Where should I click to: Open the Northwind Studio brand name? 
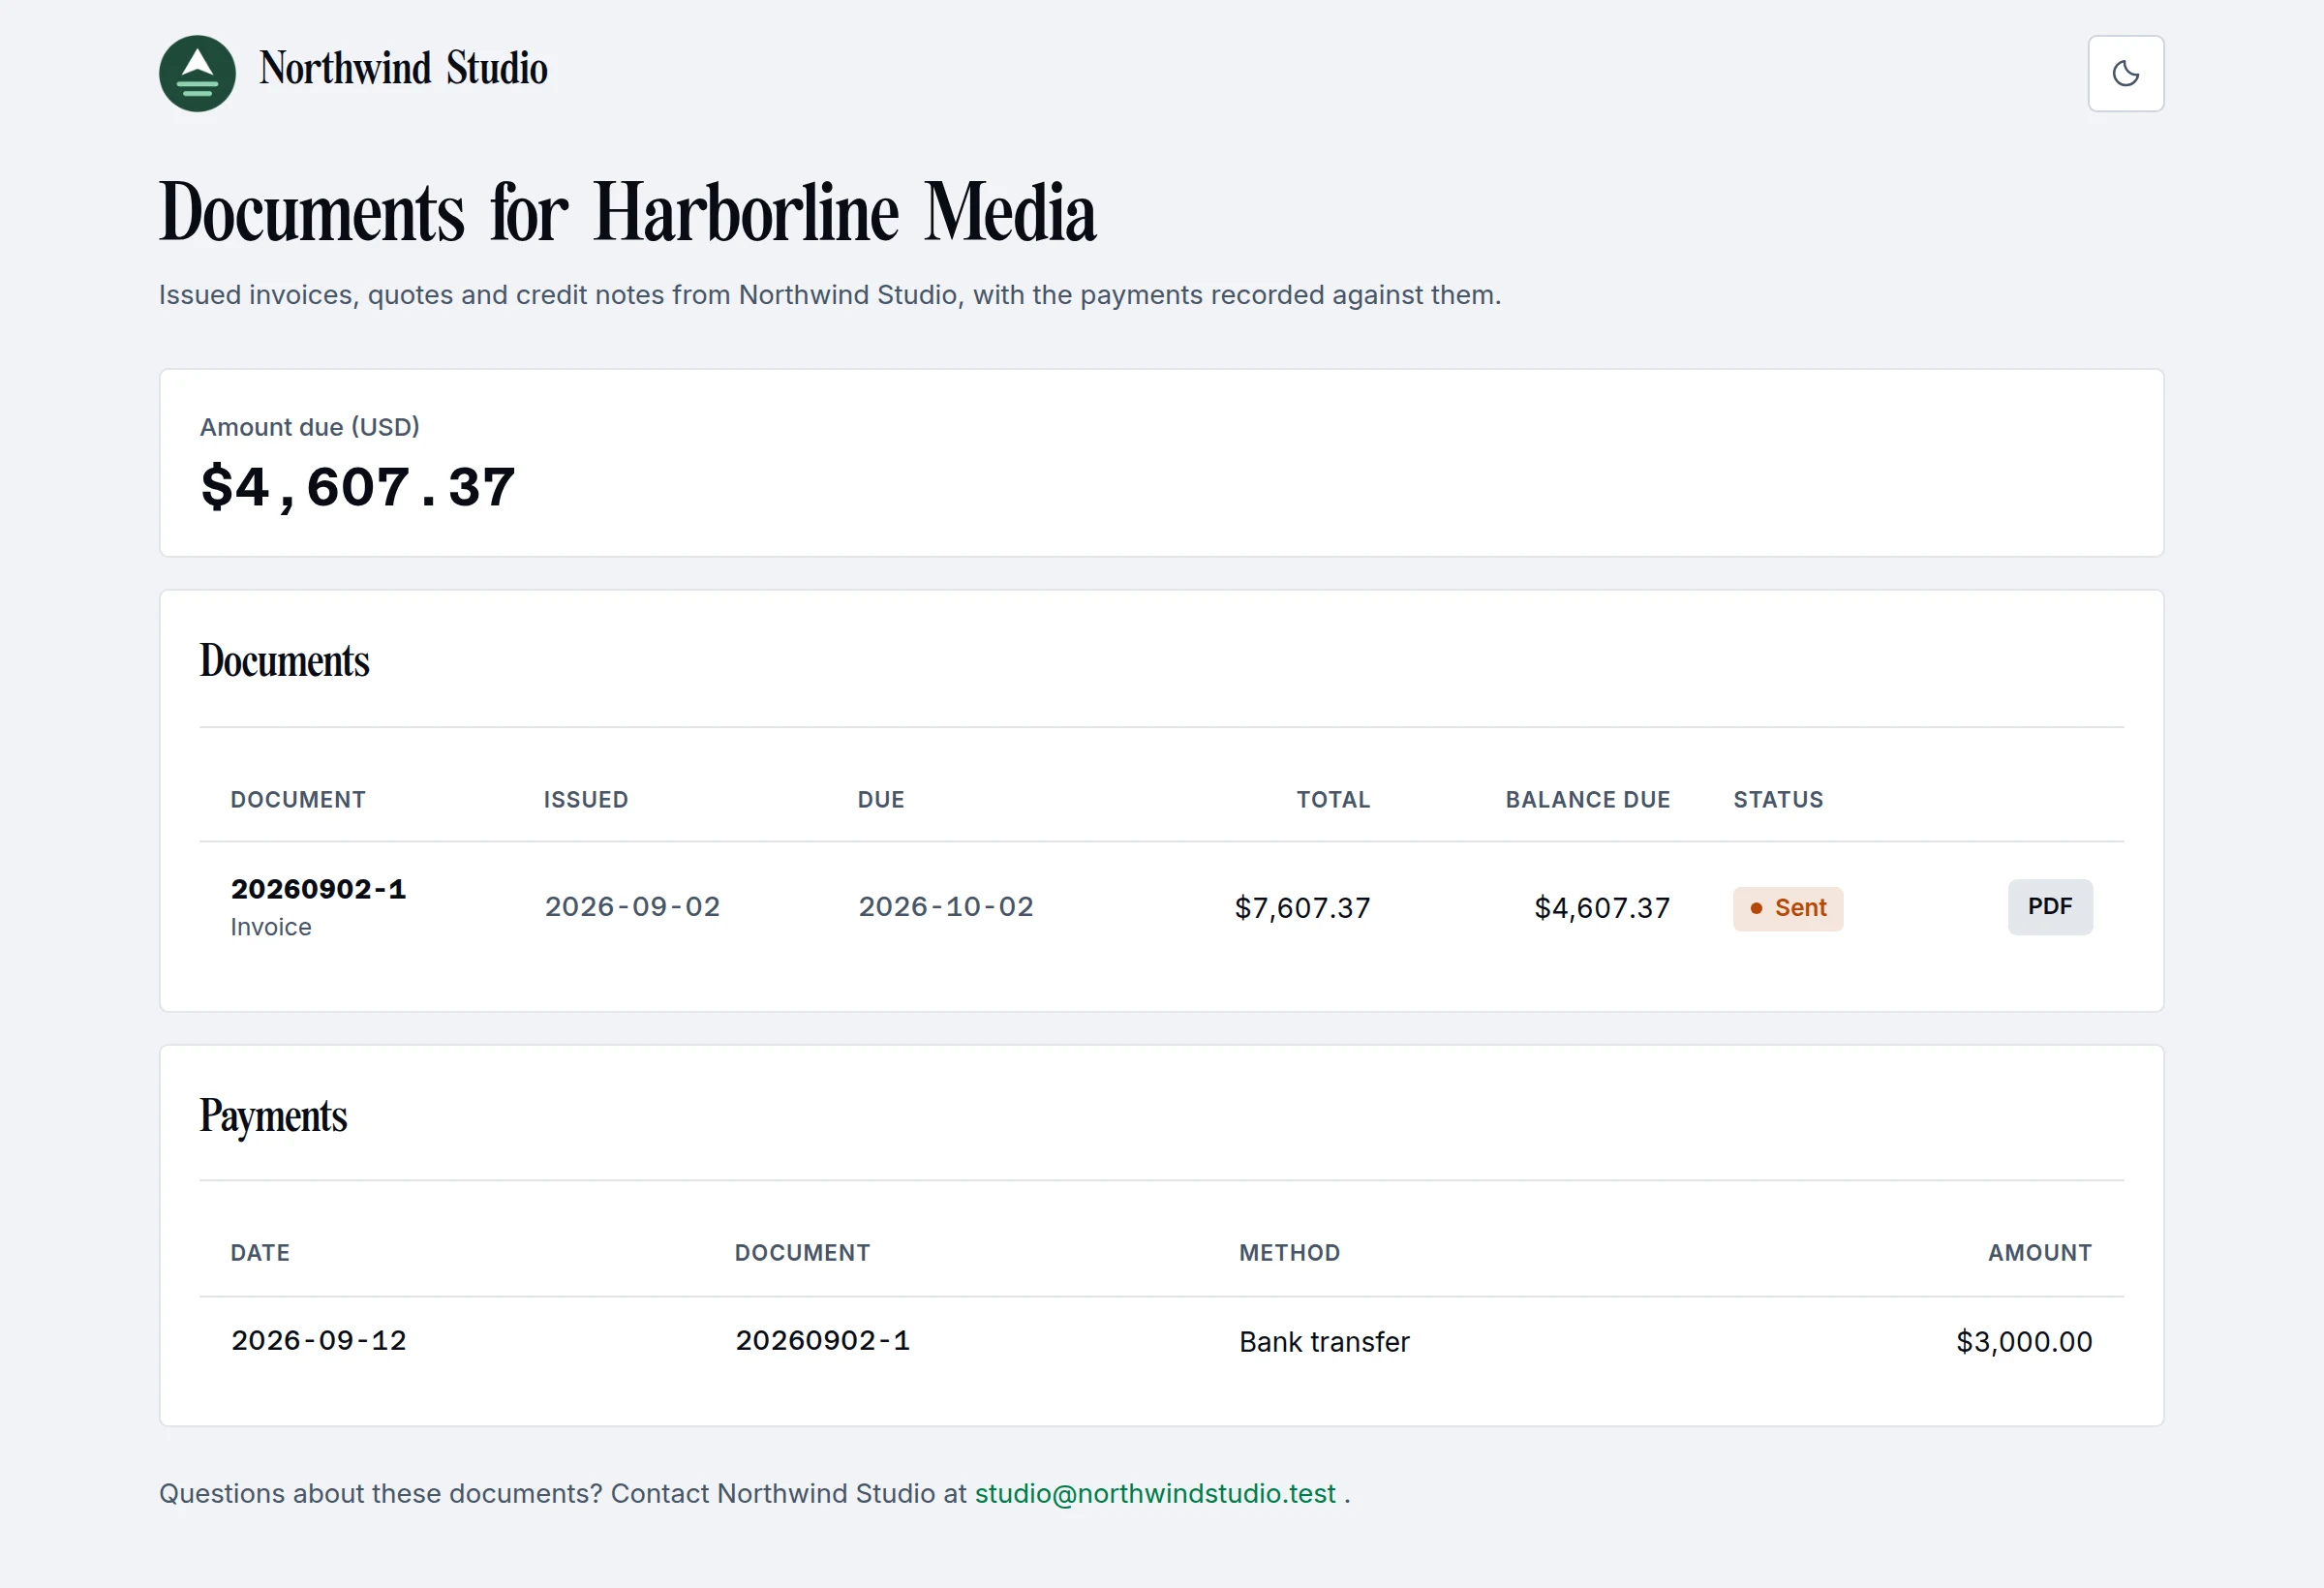[x=403, y=69]
